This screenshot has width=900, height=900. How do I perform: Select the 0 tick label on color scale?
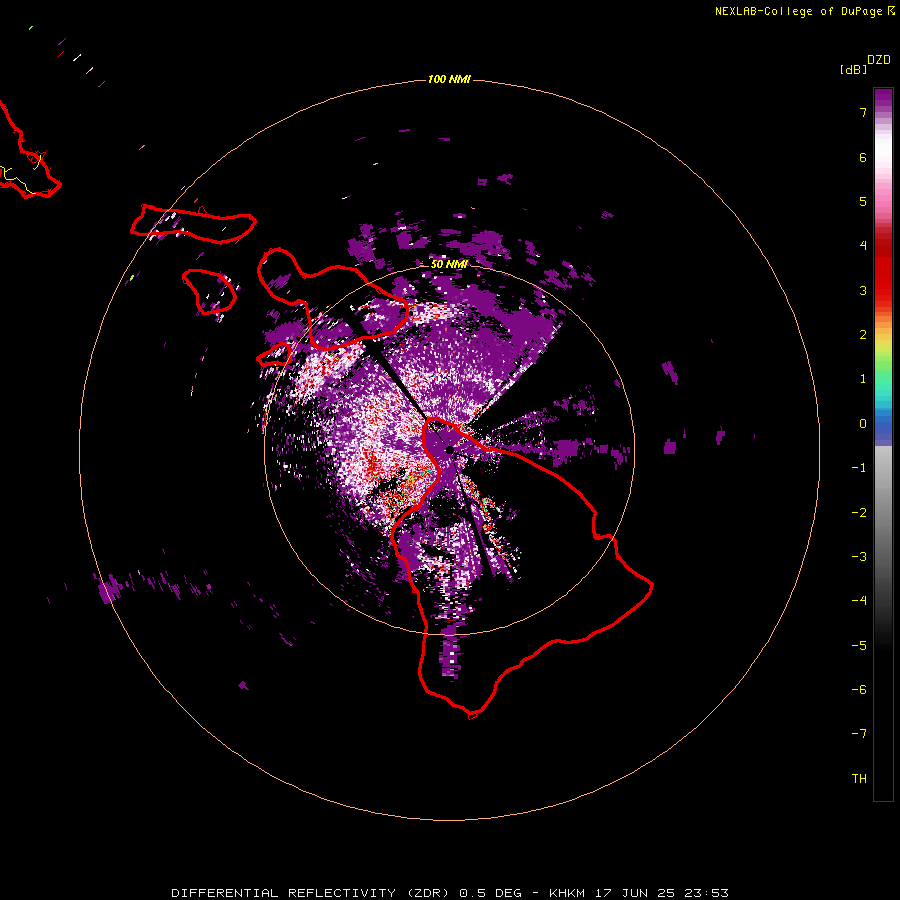863,424
